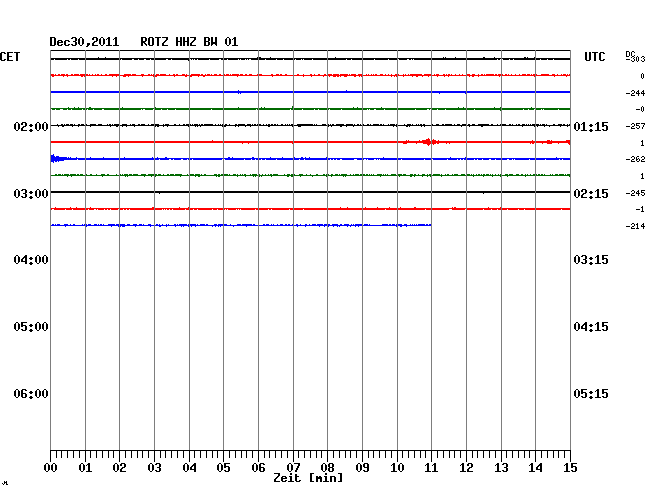The image size is (650, 494).
Task: Click the CET time zone label
Action: 10,57
